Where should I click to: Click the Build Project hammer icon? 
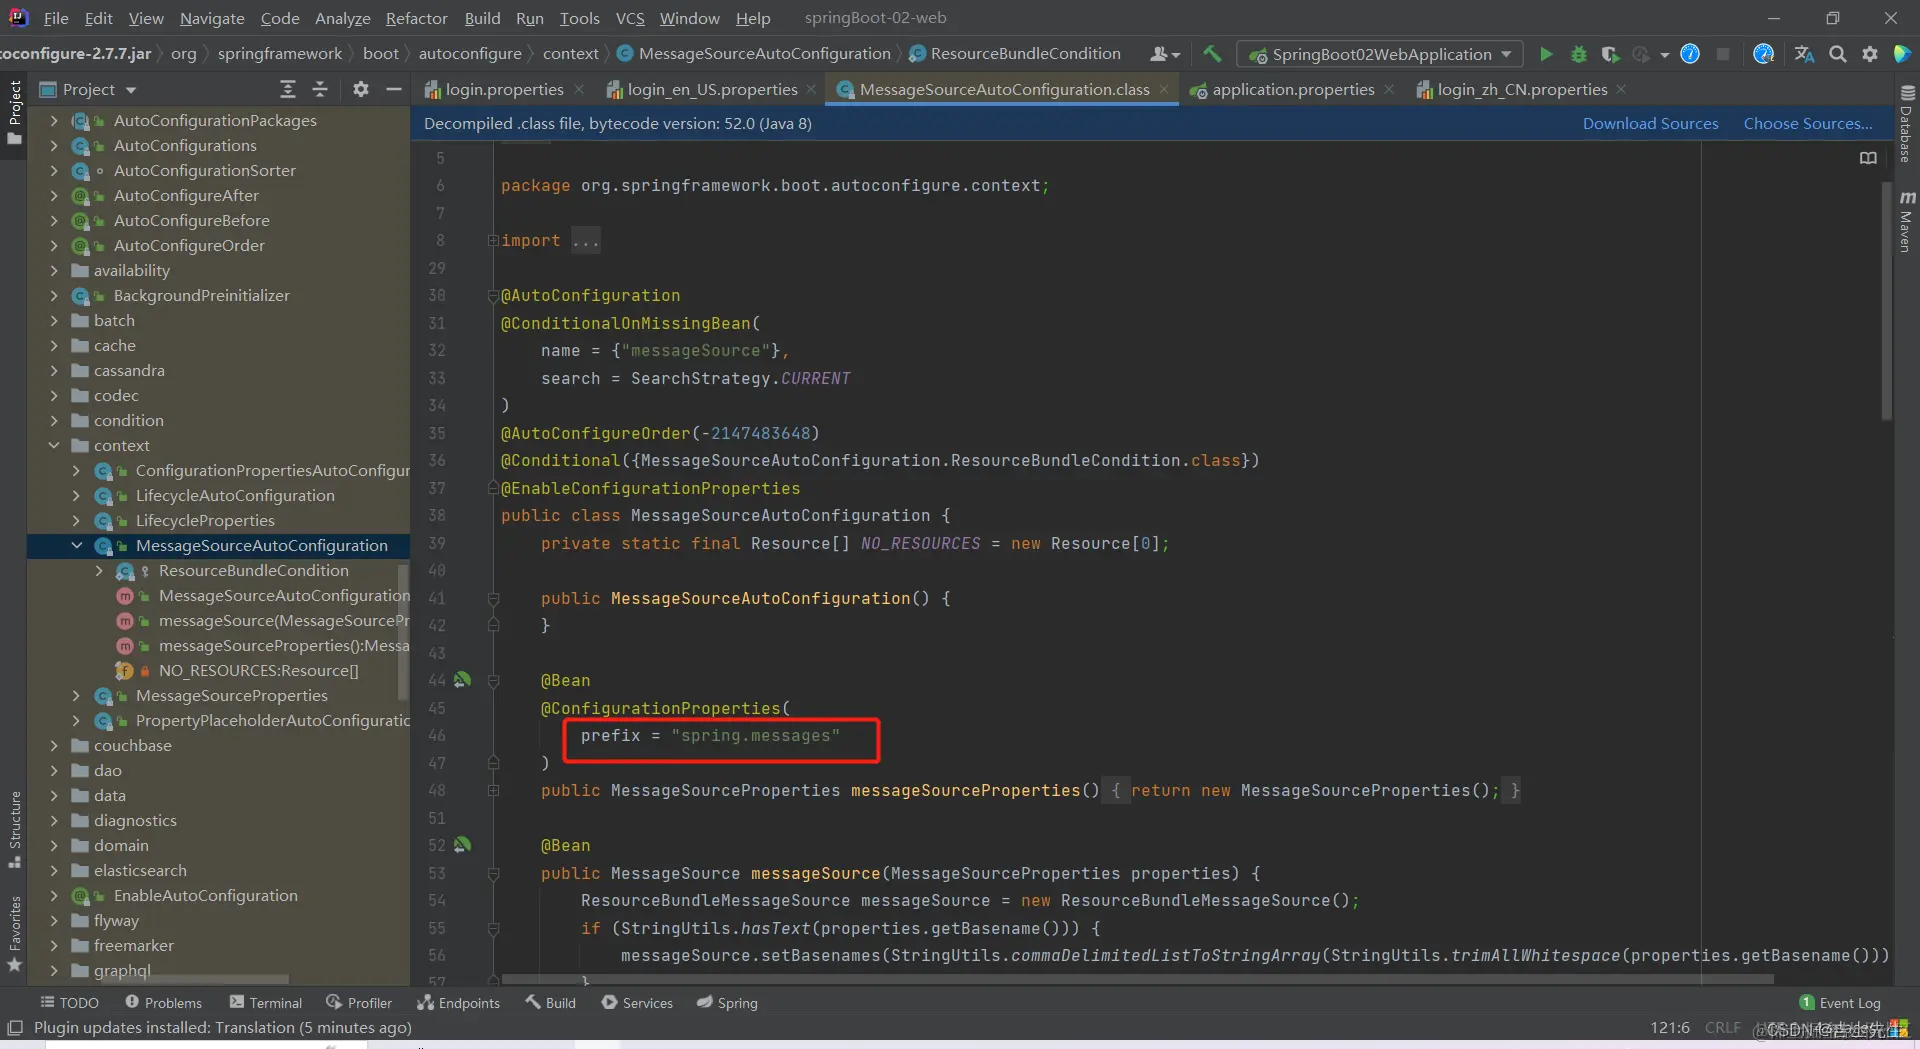point(1212,54)
